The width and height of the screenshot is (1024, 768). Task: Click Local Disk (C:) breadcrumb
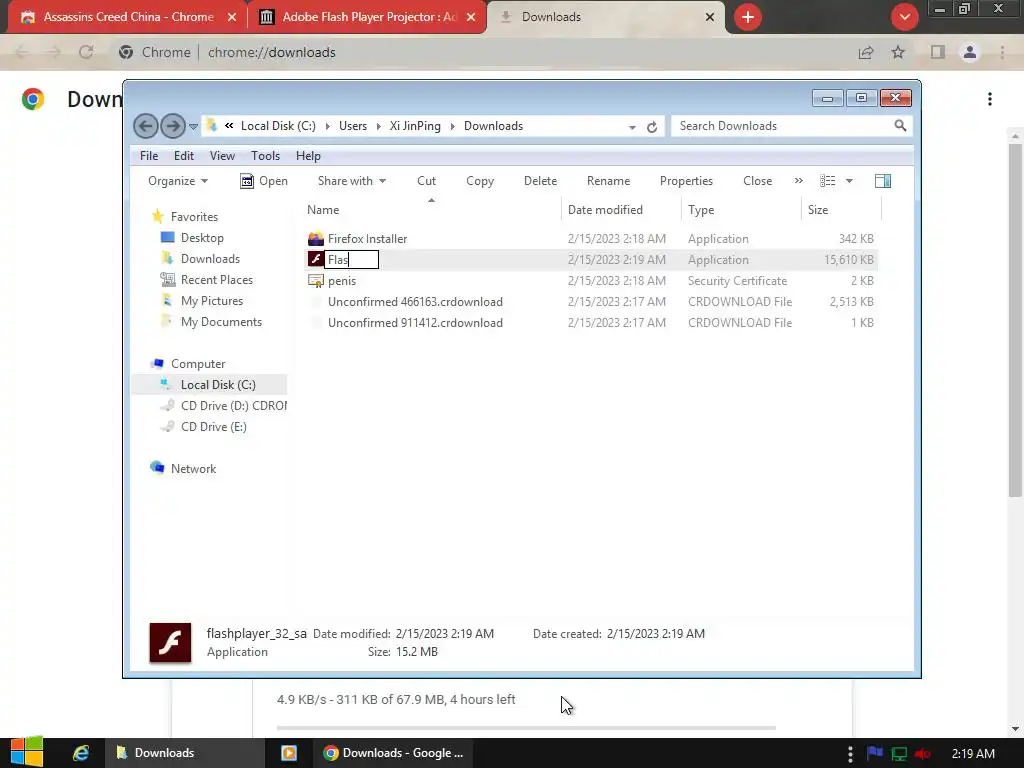click(x=278, y=126)
